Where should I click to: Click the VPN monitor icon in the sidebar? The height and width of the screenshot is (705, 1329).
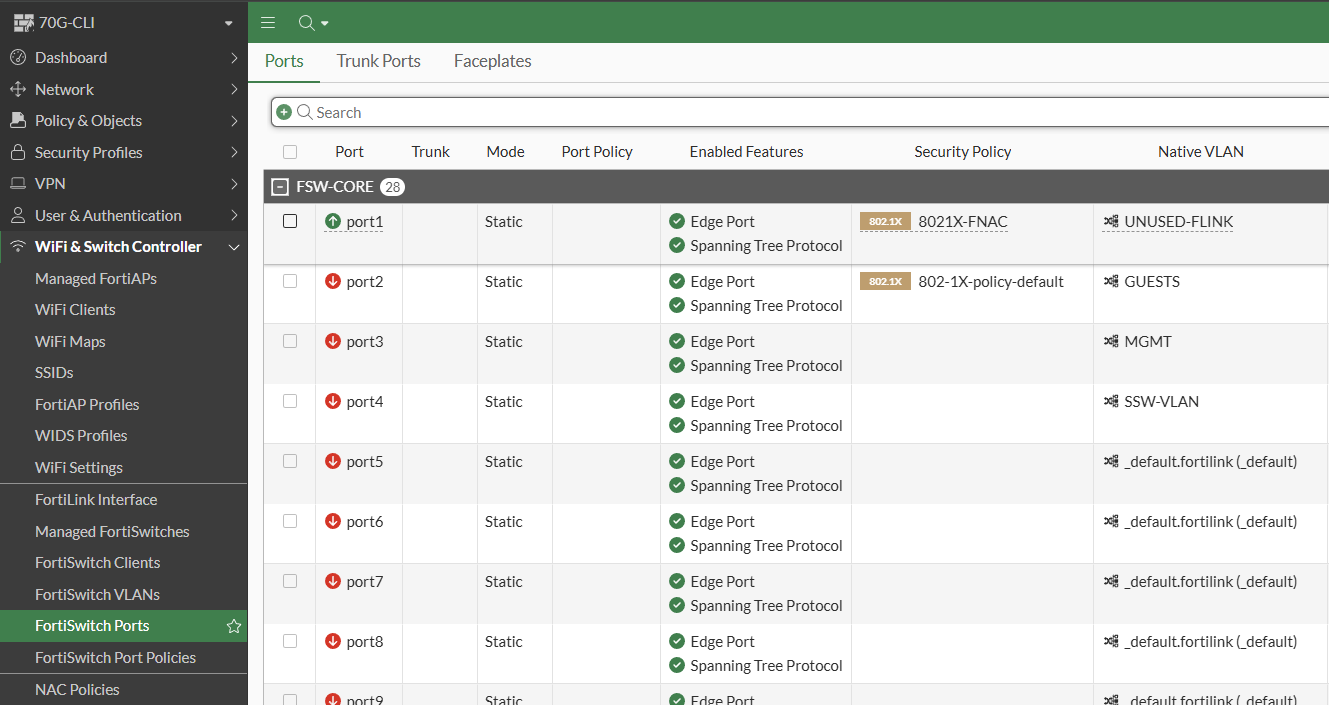[17, 184]
